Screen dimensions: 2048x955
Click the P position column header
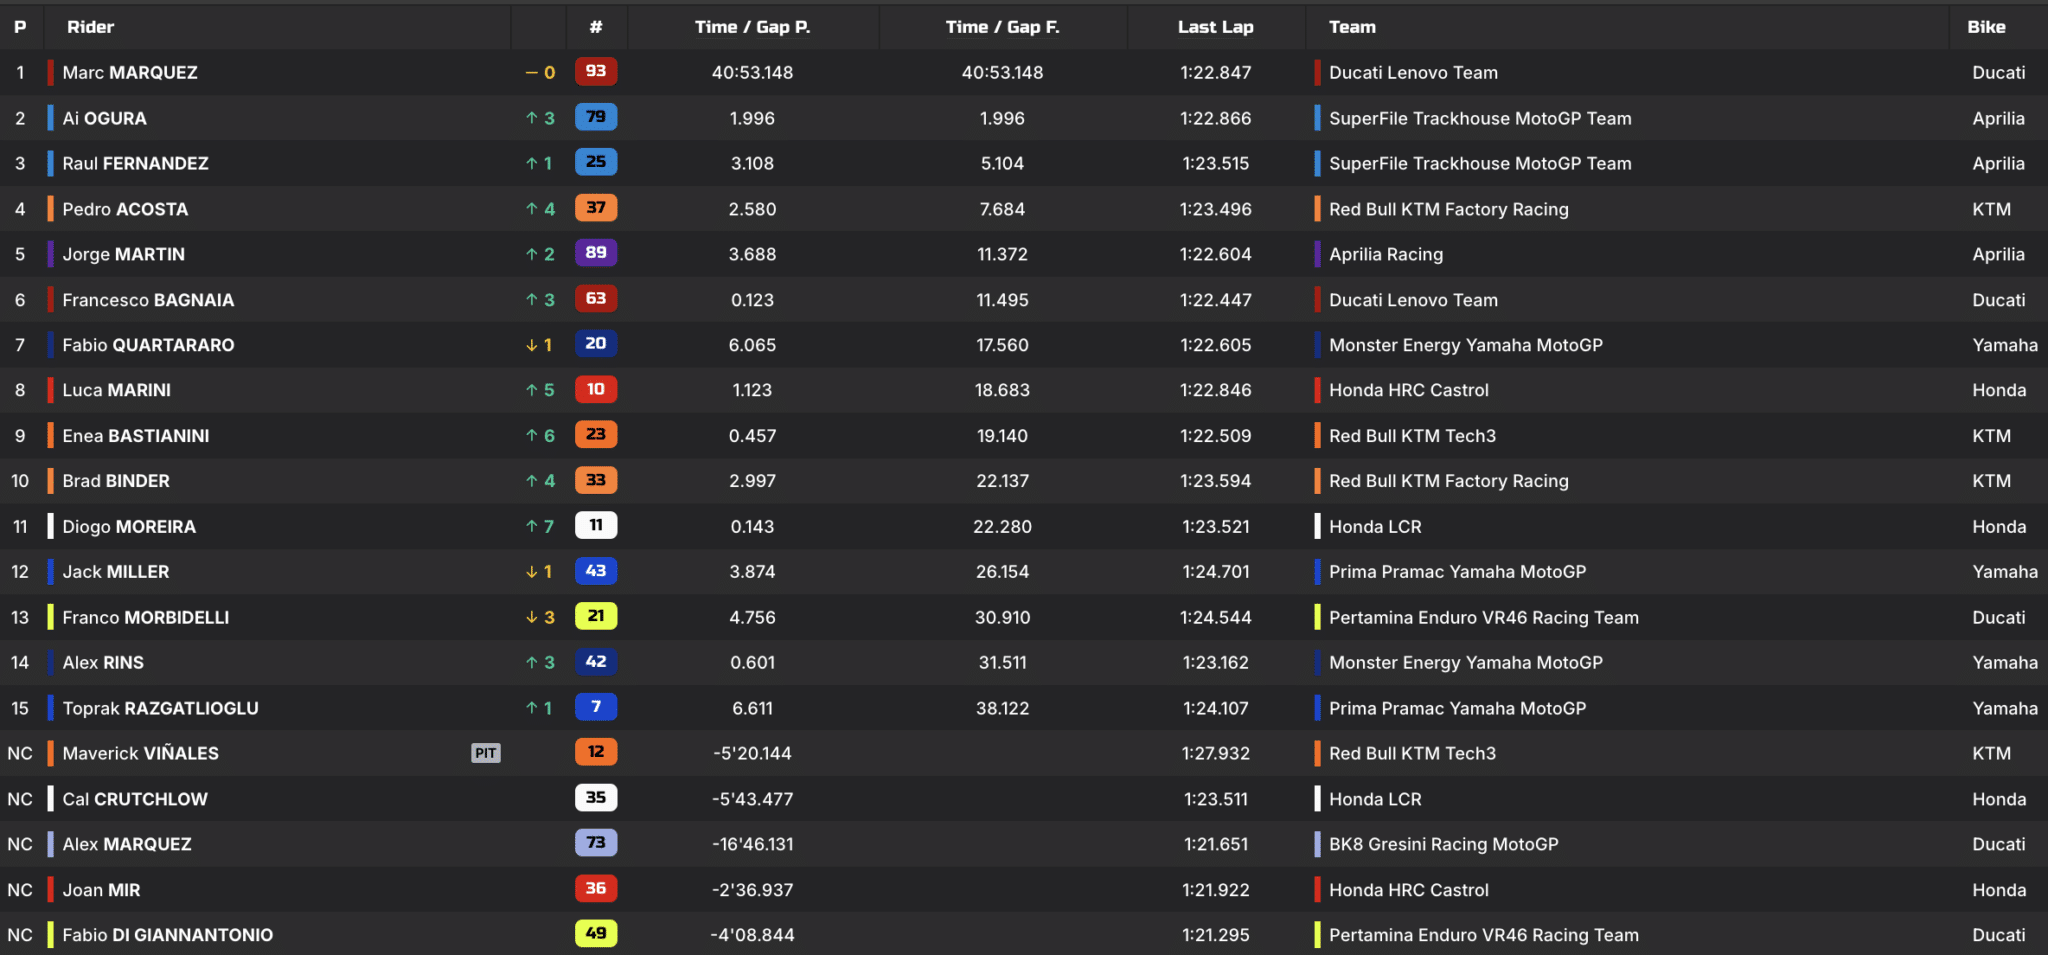[20, 27]
